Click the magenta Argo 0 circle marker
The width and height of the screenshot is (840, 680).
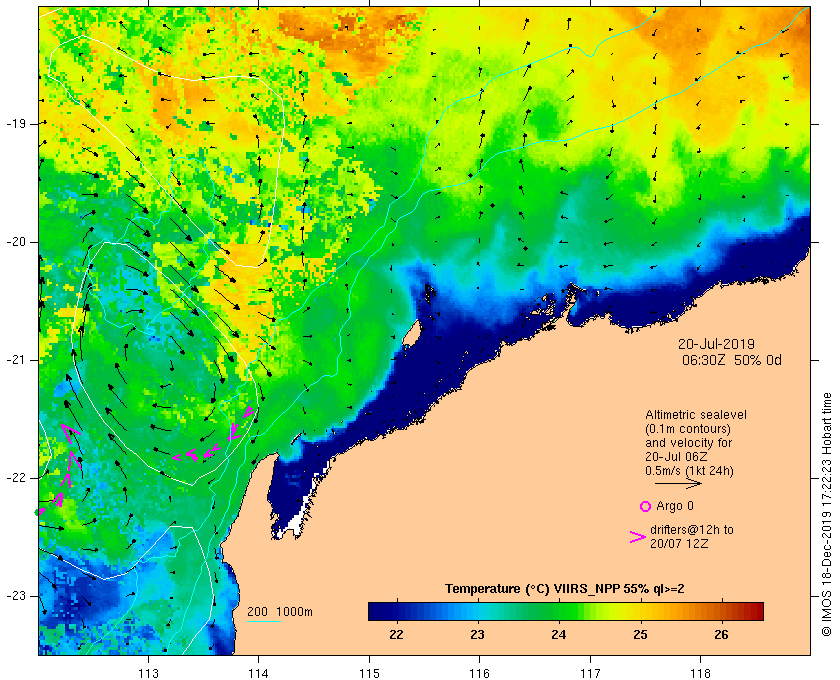pos(645,506)
